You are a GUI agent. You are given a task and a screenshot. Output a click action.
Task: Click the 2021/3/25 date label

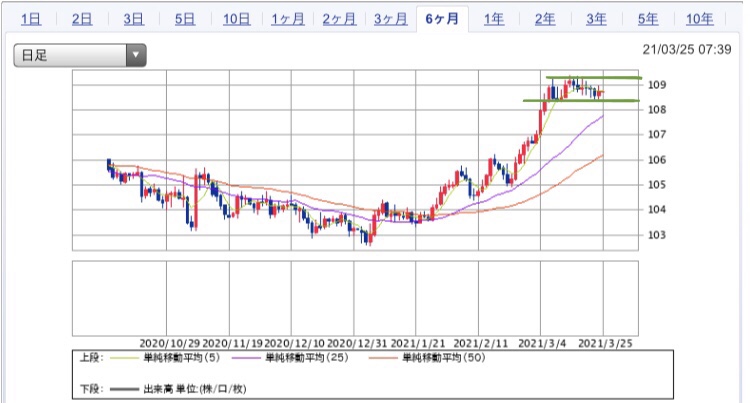(606, 343)
